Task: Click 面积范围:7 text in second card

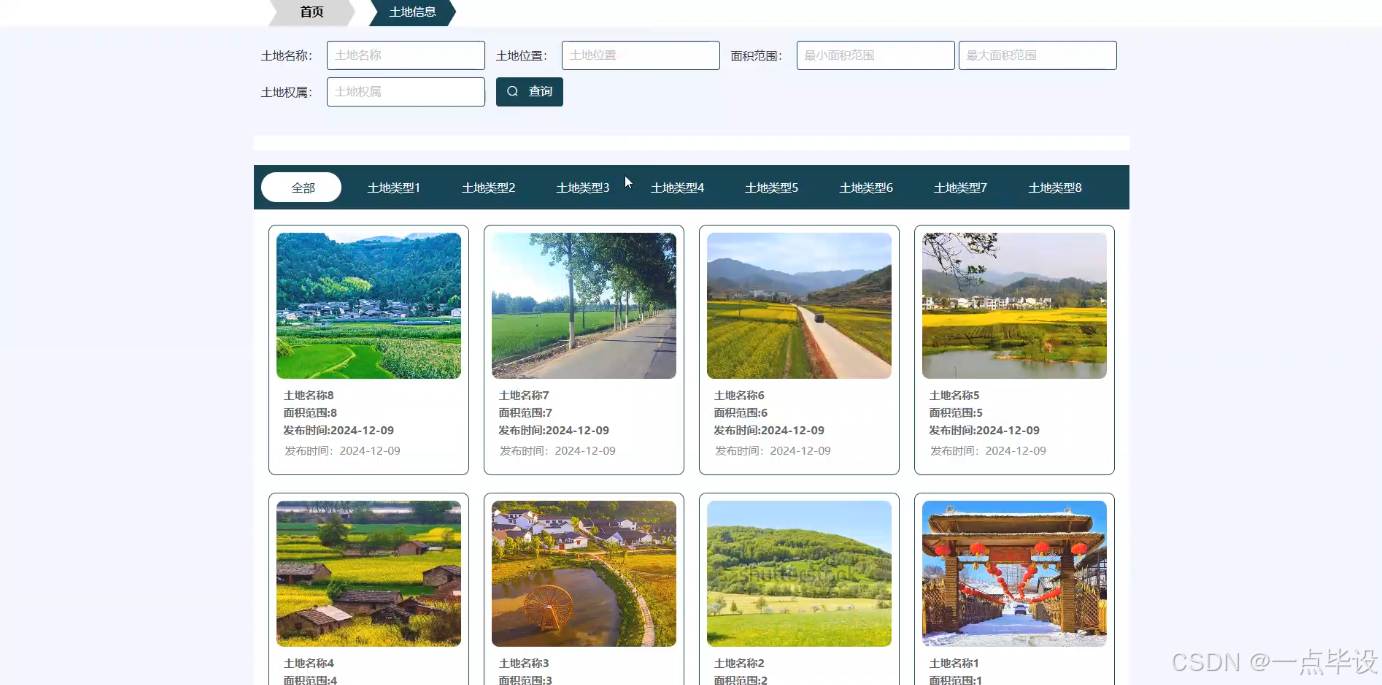Action: 526,413
